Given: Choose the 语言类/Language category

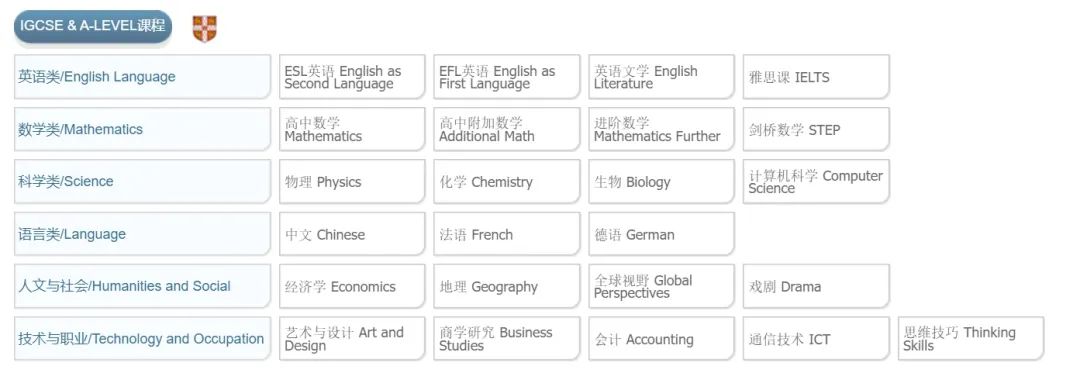Looking at the screenshot, I should coord(143,234).
